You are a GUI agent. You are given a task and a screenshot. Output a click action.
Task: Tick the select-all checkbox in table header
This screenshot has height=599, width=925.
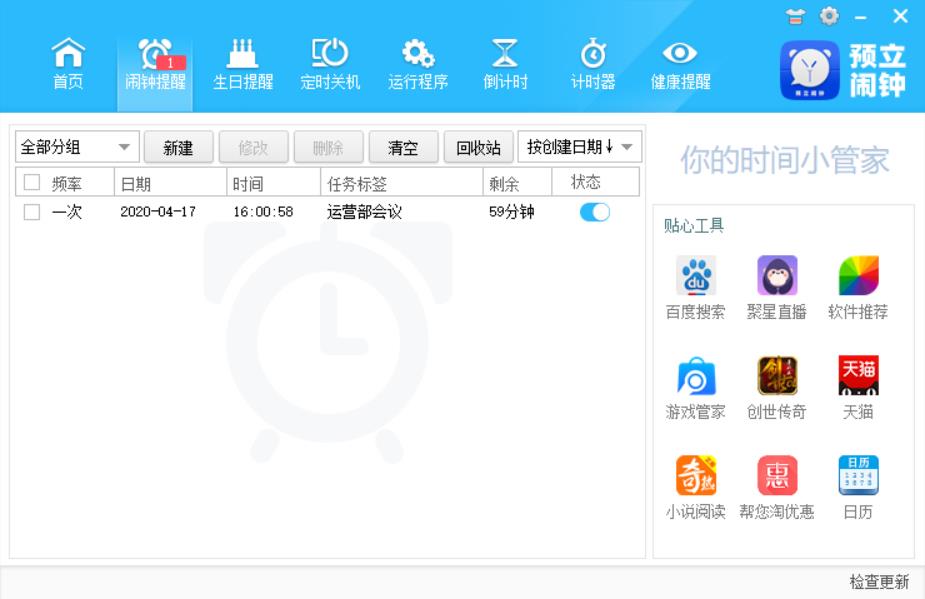point(32,182)
